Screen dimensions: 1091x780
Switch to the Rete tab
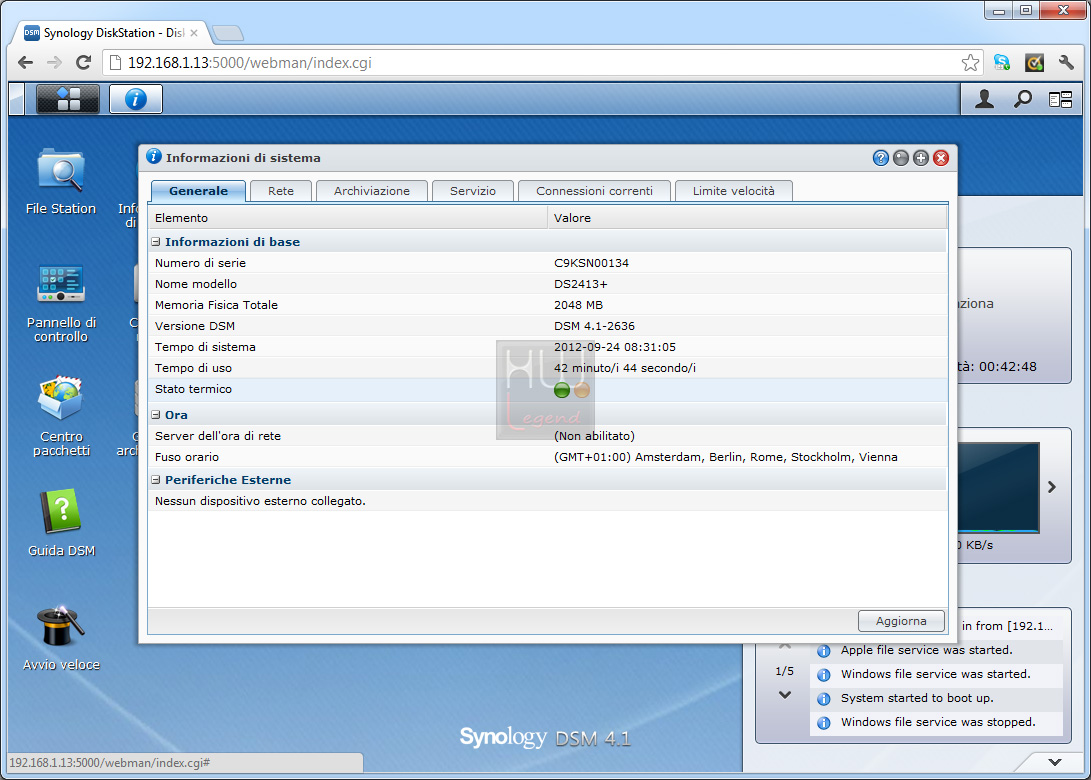pyautogui.click(x=281, y=191)
